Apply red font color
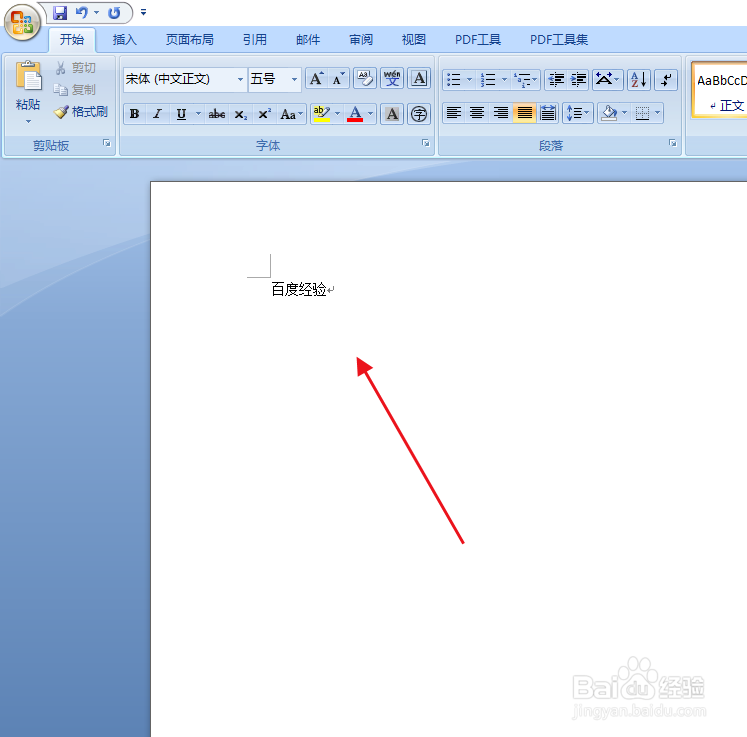This screenshot has height=737, width=747. pos(355,114)
